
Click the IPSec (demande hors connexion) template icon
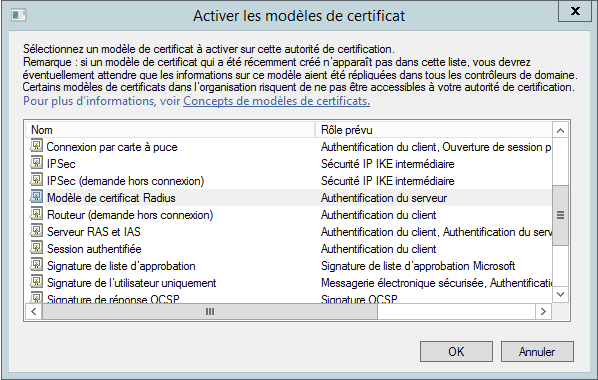click(x=36, y=180)
